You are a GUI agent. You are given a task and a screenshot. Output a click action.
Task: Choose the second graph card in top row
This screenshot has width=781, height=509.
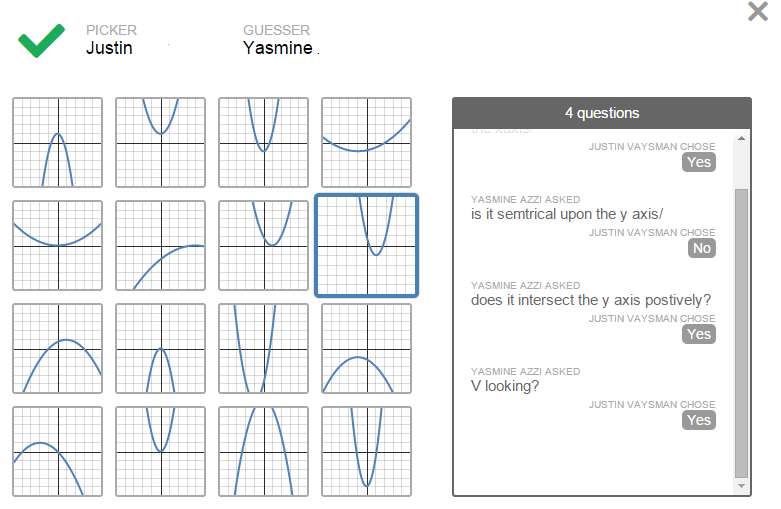(160, 142)
